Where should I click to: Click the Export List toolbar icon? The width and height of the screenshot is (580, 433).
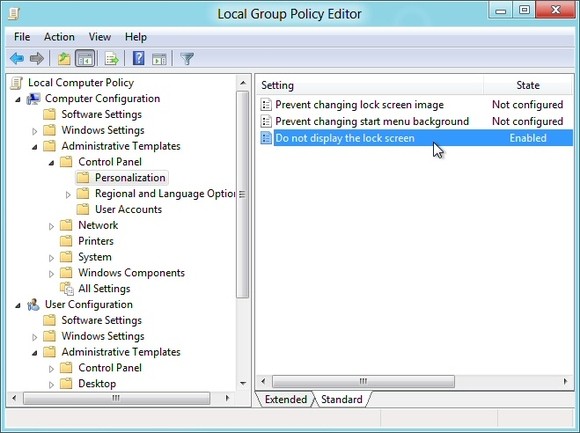point(112,58)
